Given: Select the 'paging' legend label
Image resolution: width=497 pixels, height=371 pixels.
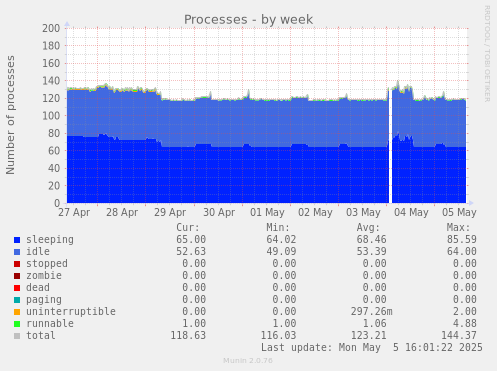Looking at the screenshot, I should coord(44,300).
